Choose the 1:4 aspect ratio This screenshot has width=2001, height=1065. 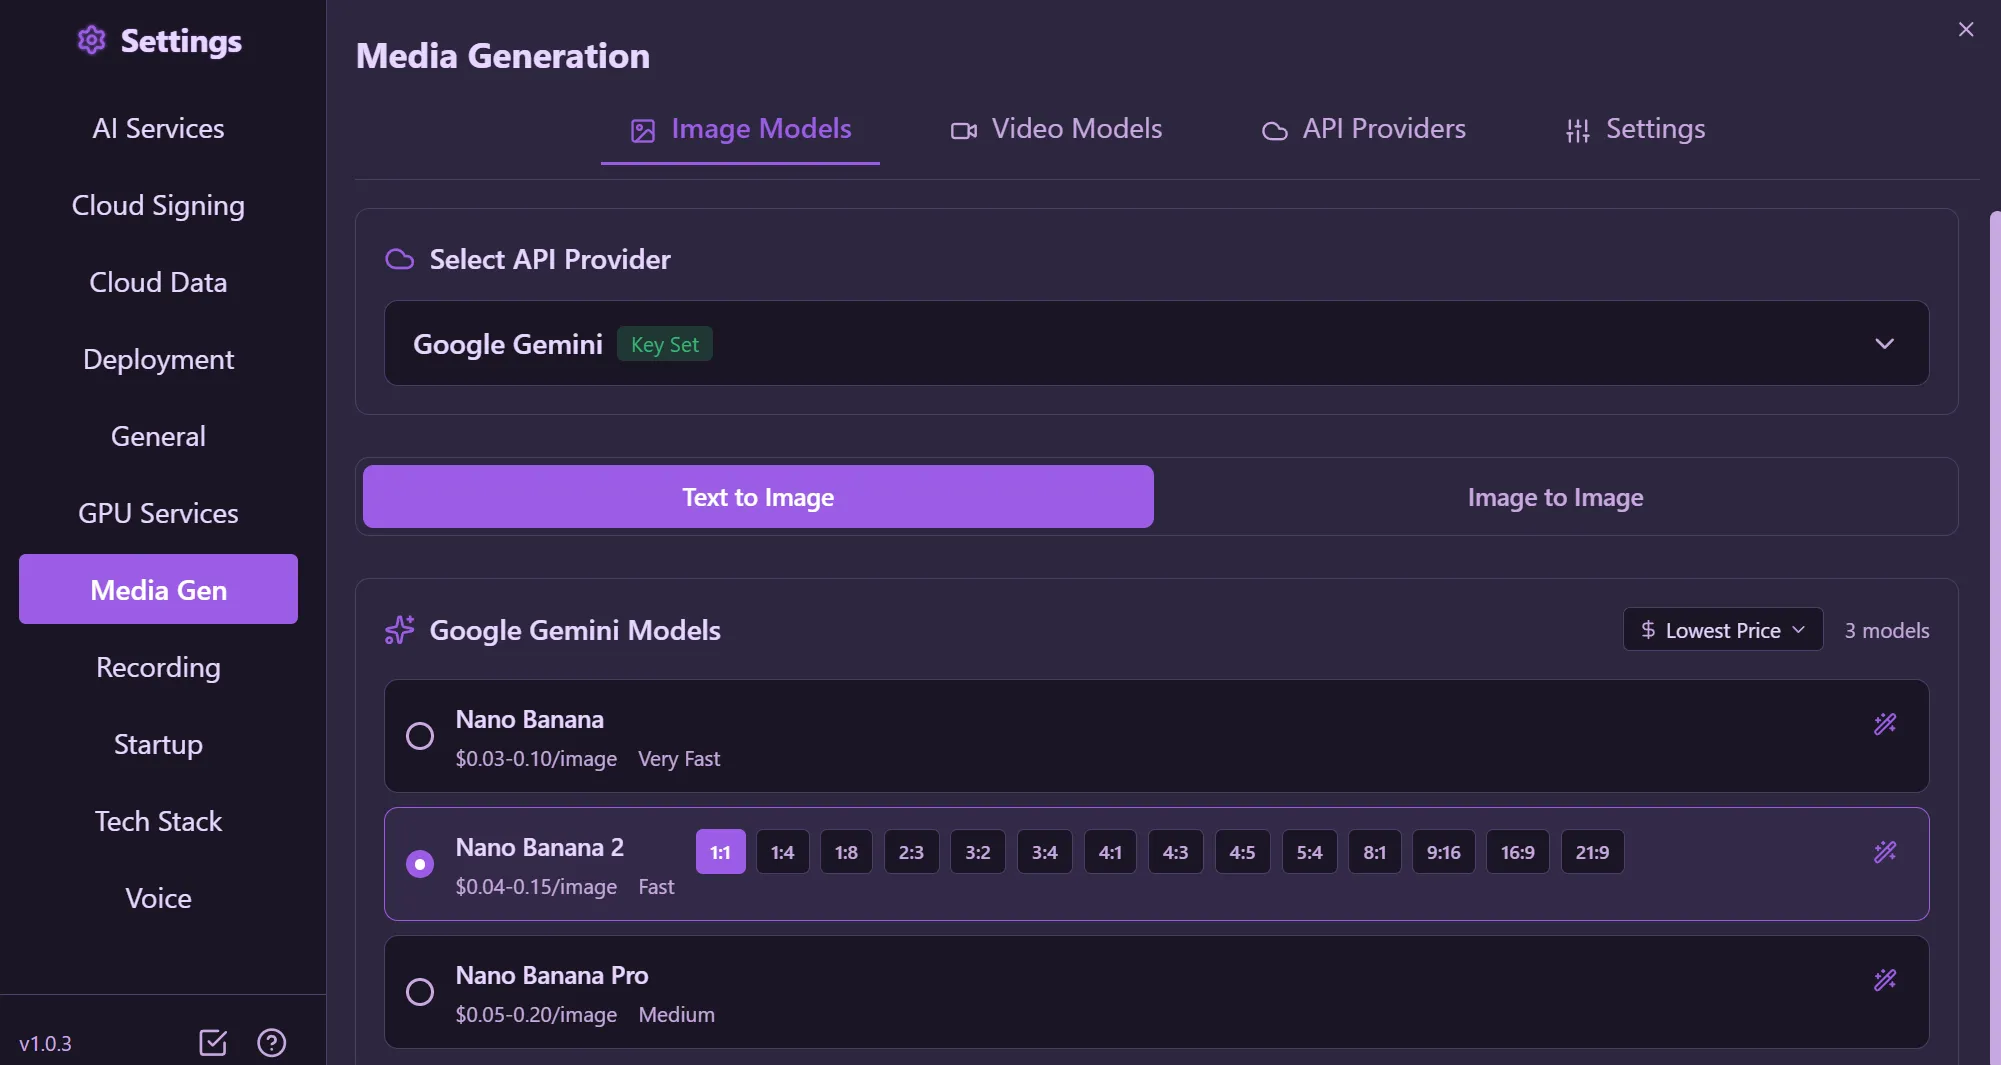tap(783, 852)
